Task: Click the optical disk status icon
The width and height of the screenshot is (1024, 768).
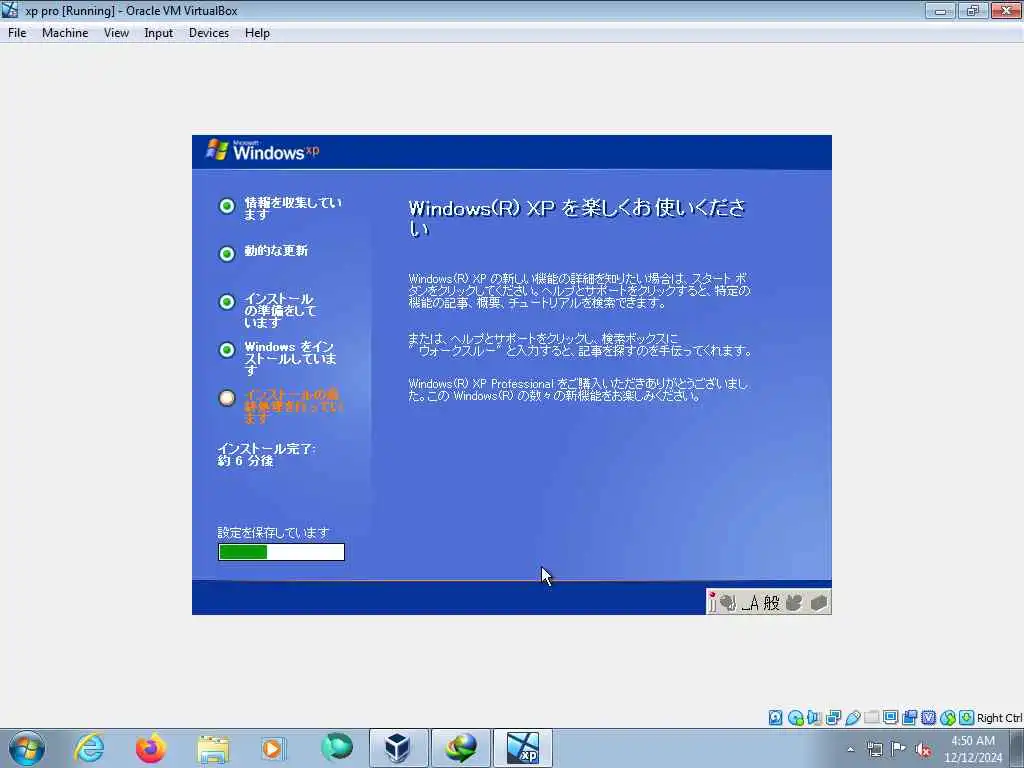Action: coord(795,718)
